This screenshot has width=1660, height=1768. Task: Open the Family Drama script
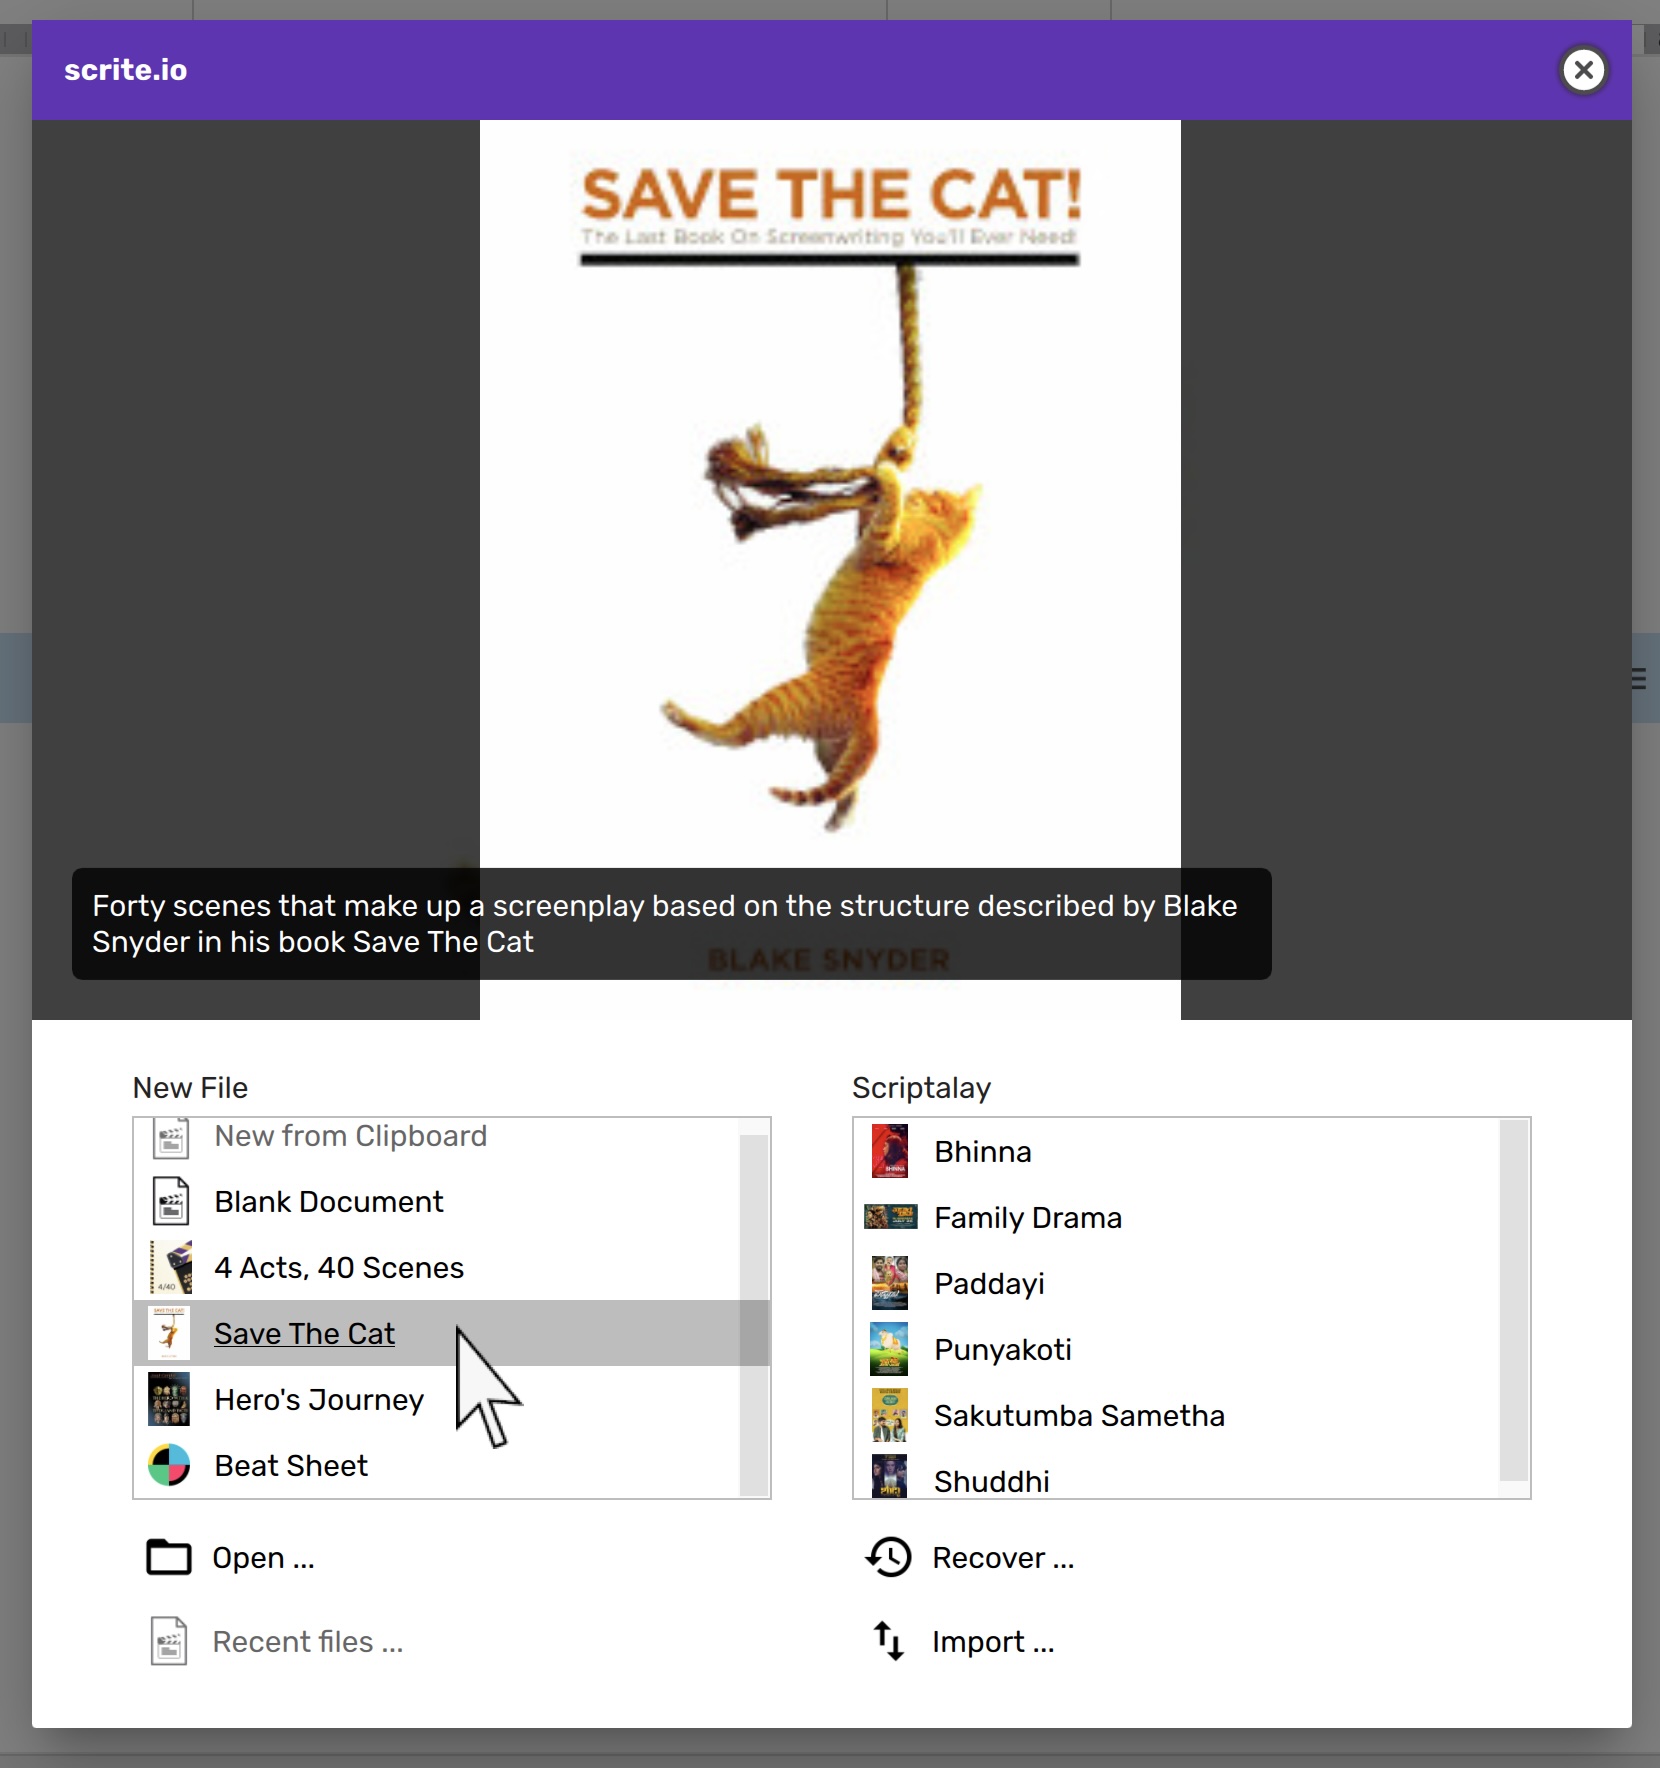pyautogui.click(x=1027, y=1218)
